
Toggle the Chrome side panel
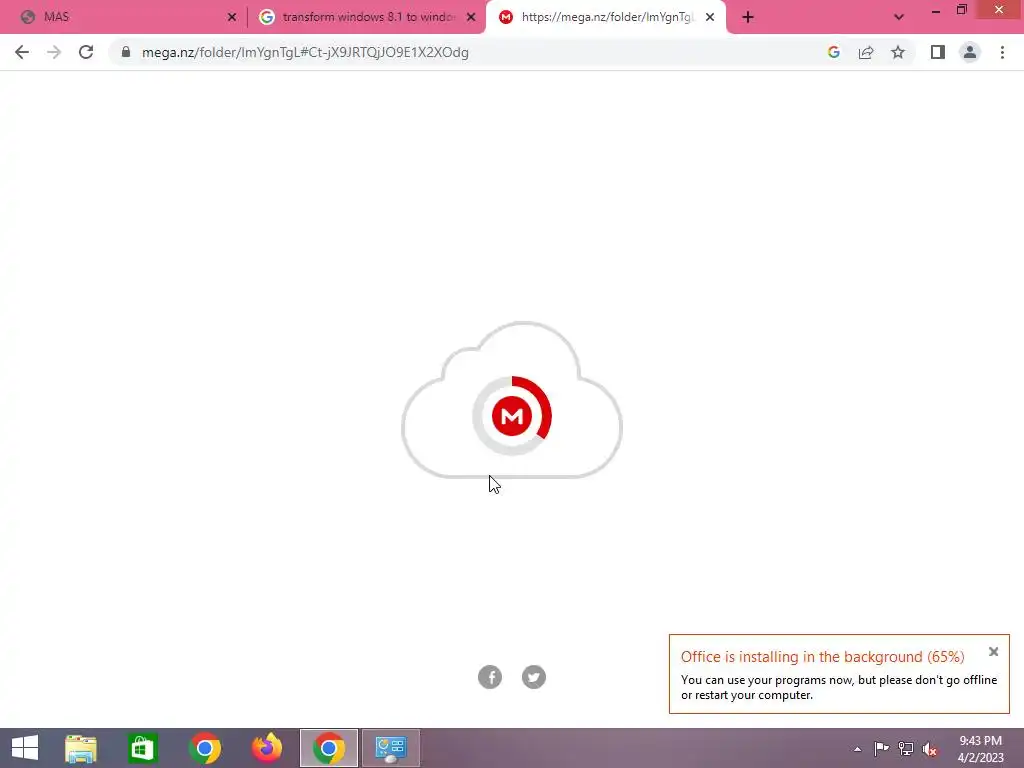point(938,52)
